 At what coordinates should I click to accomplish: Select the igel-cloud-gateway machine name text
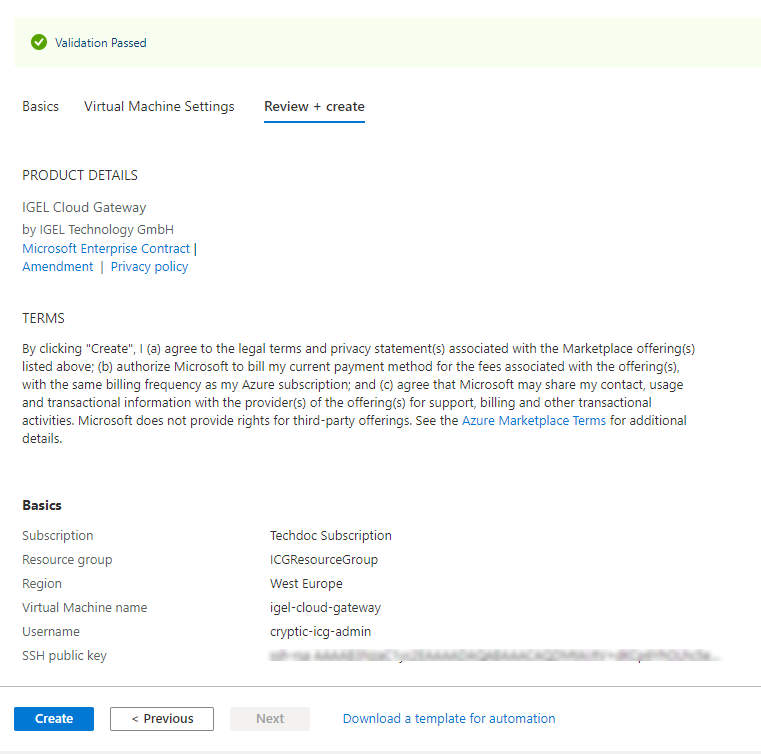point(325,607)
